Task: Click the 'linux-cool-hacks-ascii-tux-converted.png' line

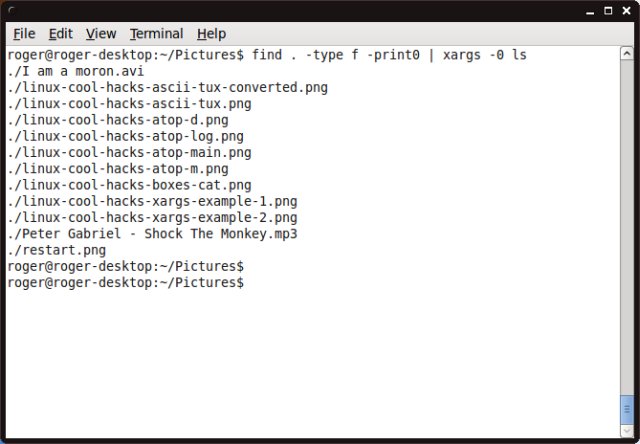Action: tap(167, 88)
